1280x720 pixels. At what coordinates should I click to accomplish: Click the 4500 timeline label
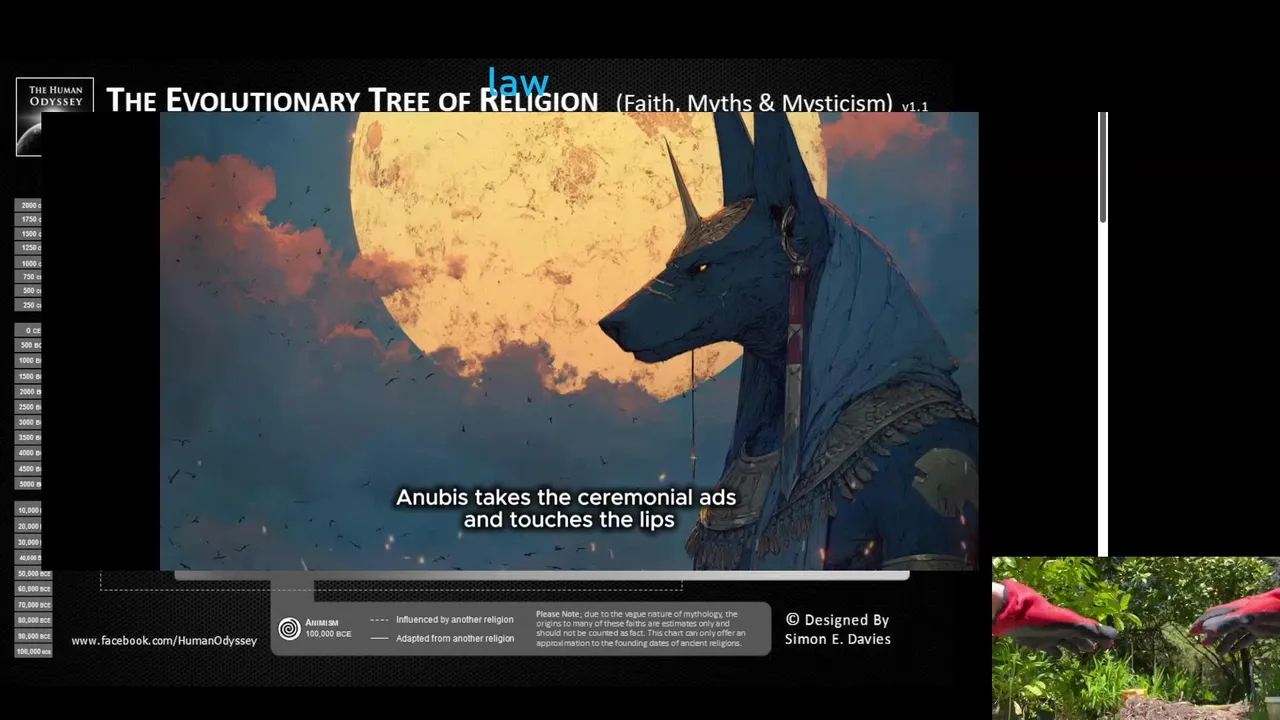click(29, 468)
